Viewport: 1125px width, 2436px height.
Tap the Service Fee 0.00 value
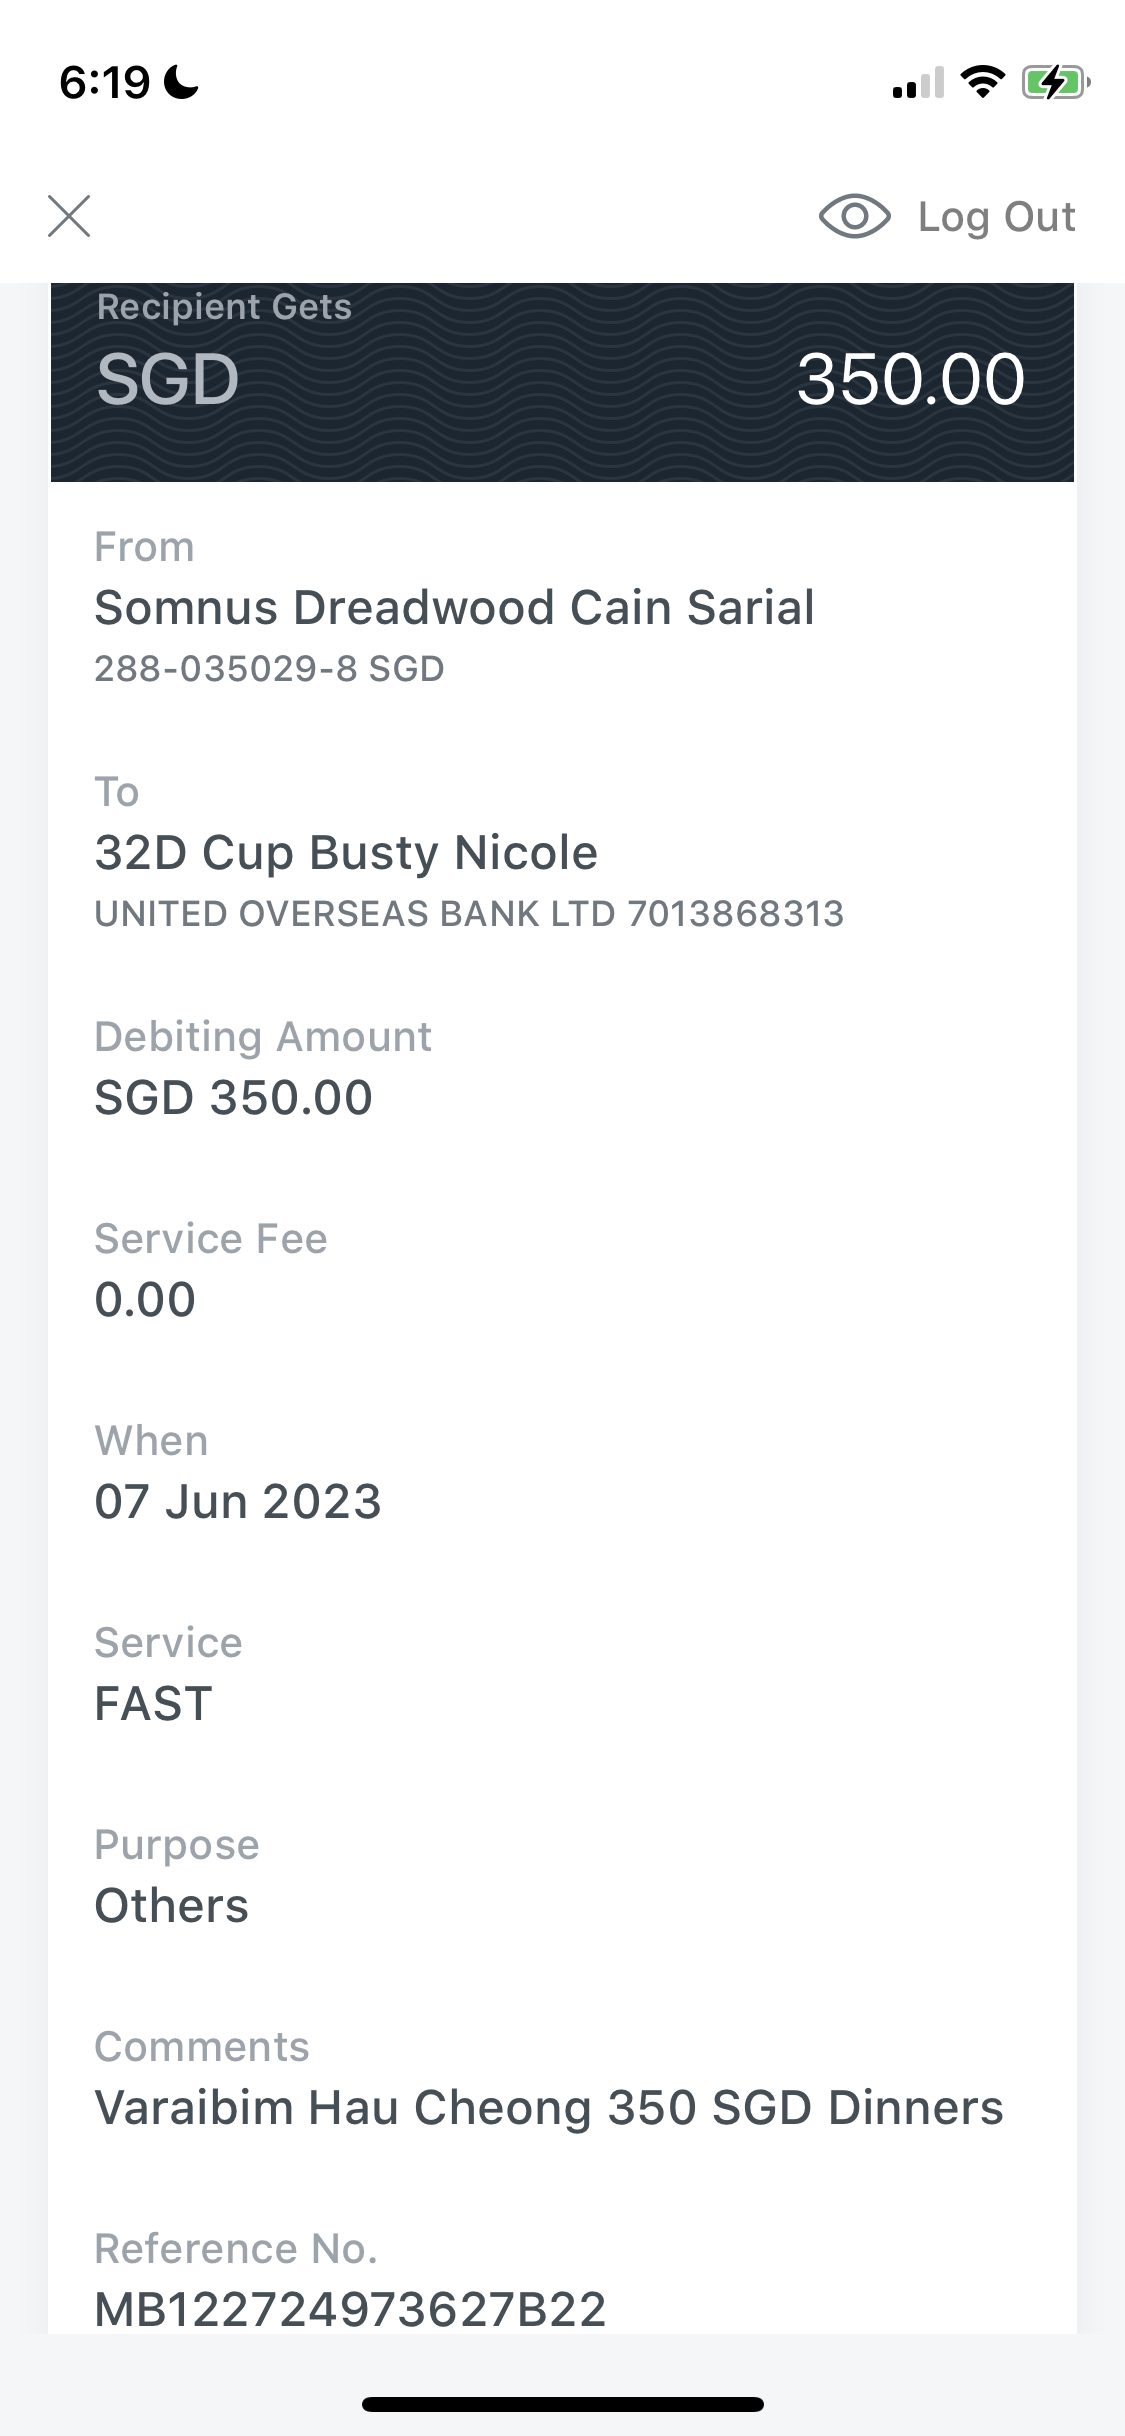pos(145,1300)
